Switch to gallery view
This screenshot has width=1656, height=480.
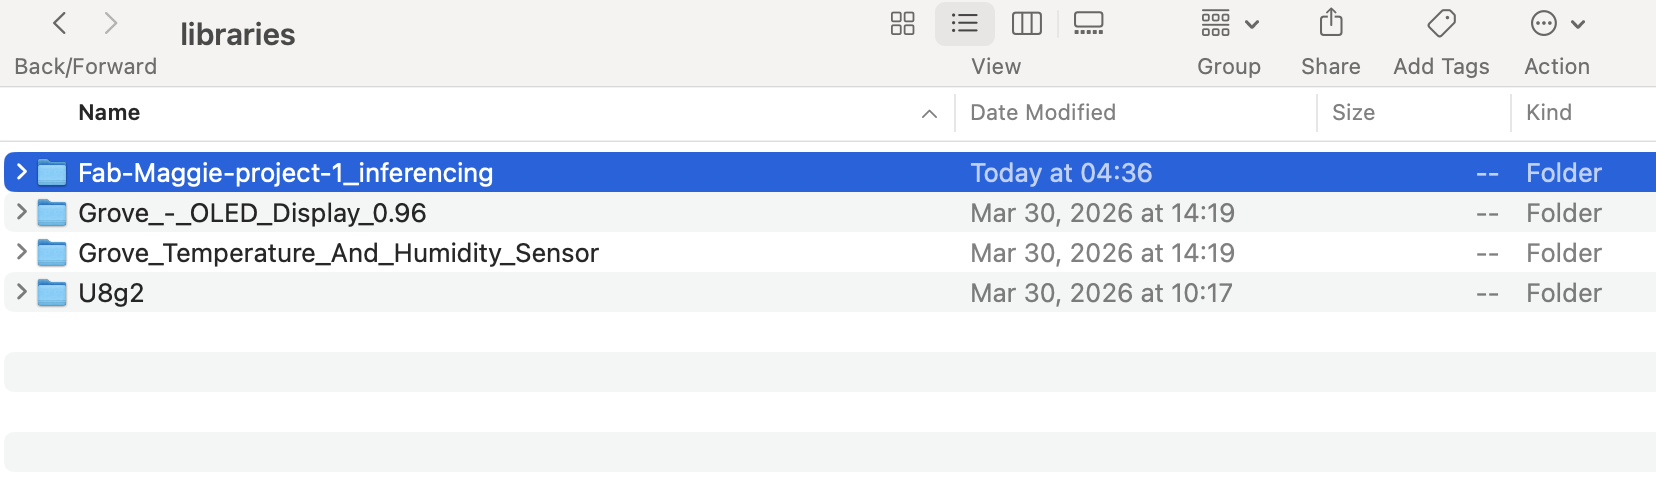click(x=1088, y=23)
